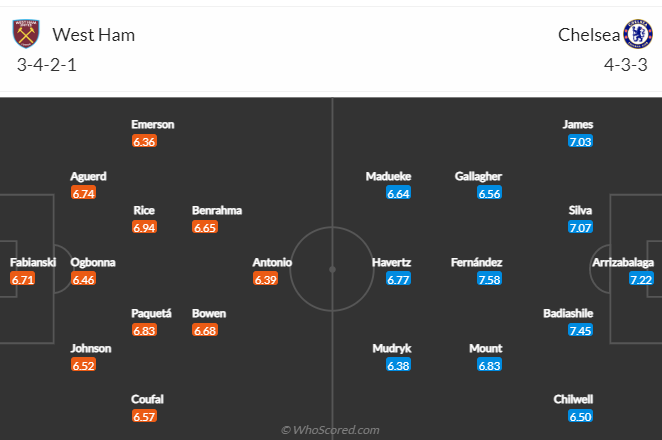Click the Chilwell player name
Image resolution: width=662 pixels, height=440 pixels.
[x=573, y=399]
